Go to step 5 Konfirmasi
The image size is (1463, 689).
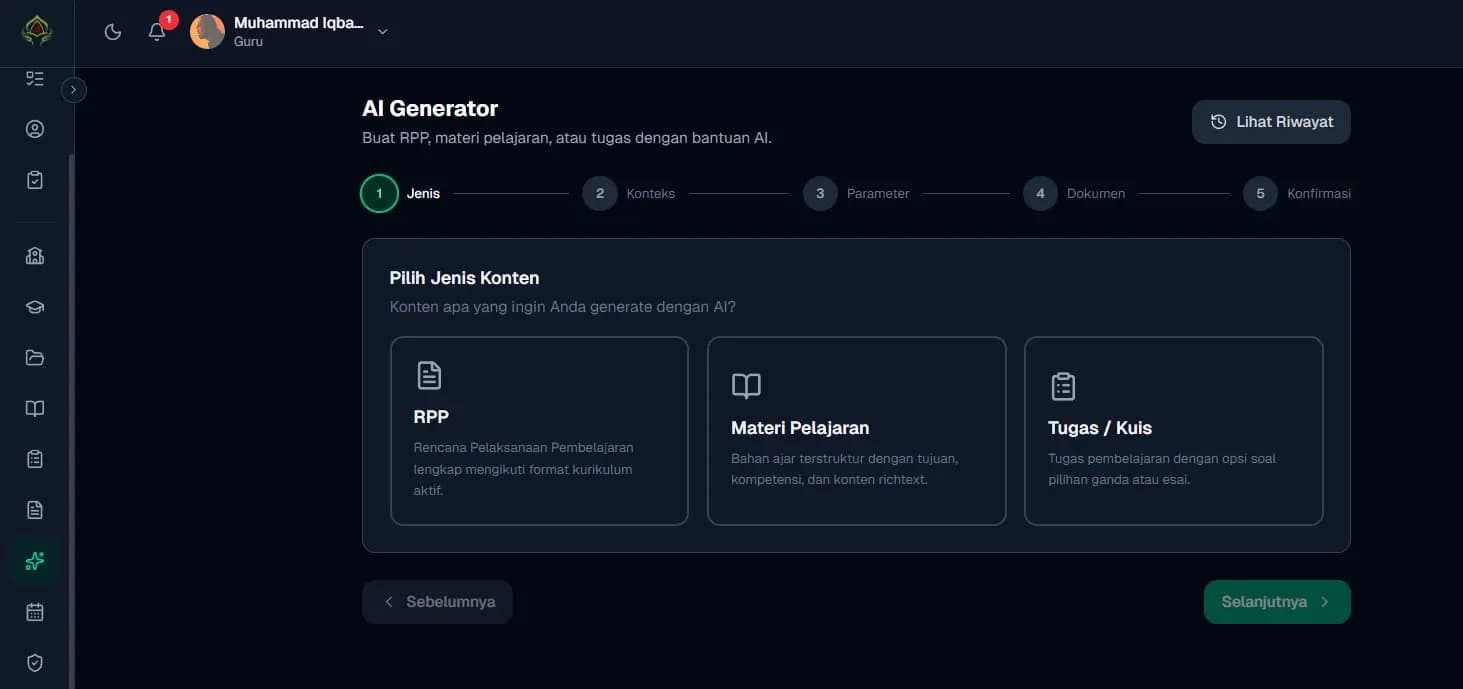pos(1297,194)
